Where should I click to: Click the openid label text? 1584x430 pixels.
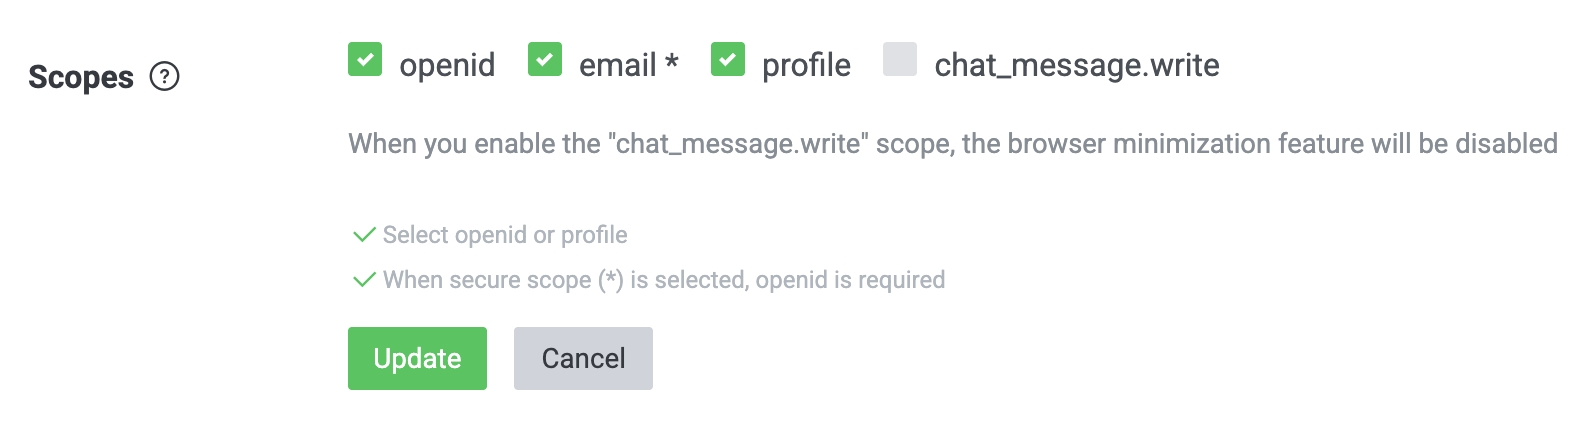pos(447,66)
